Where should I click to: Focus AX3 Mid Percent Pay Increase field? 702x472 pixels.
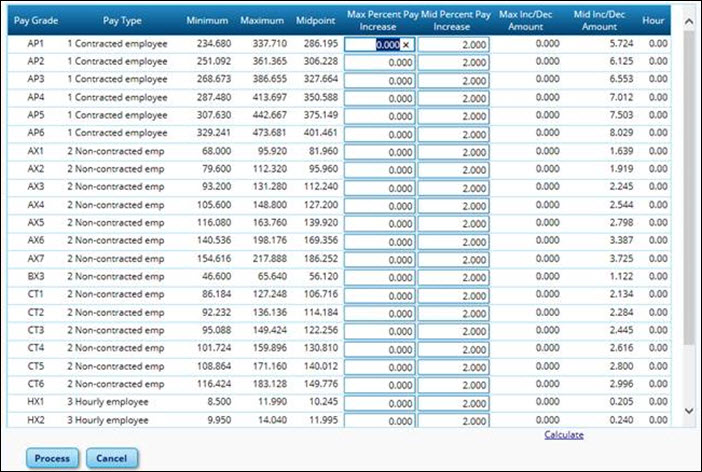[x=454, y=188]
